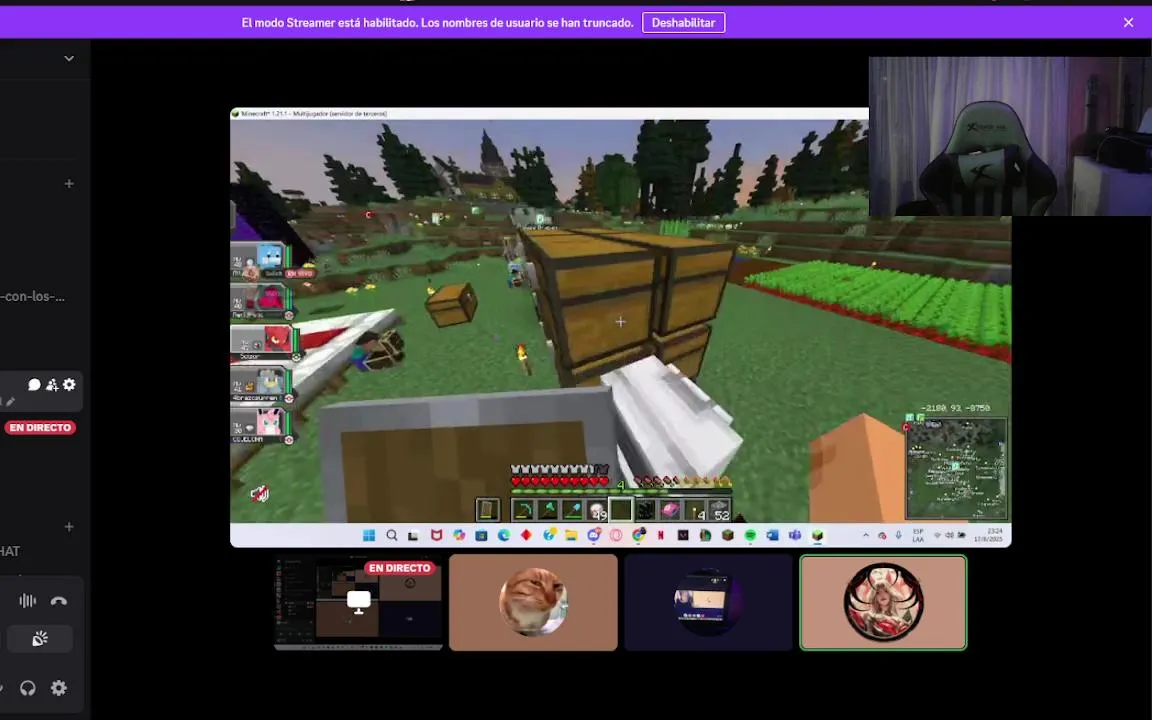Toggle noise suppression waveform icon
1152x720 pixels.
click(27, 601)
